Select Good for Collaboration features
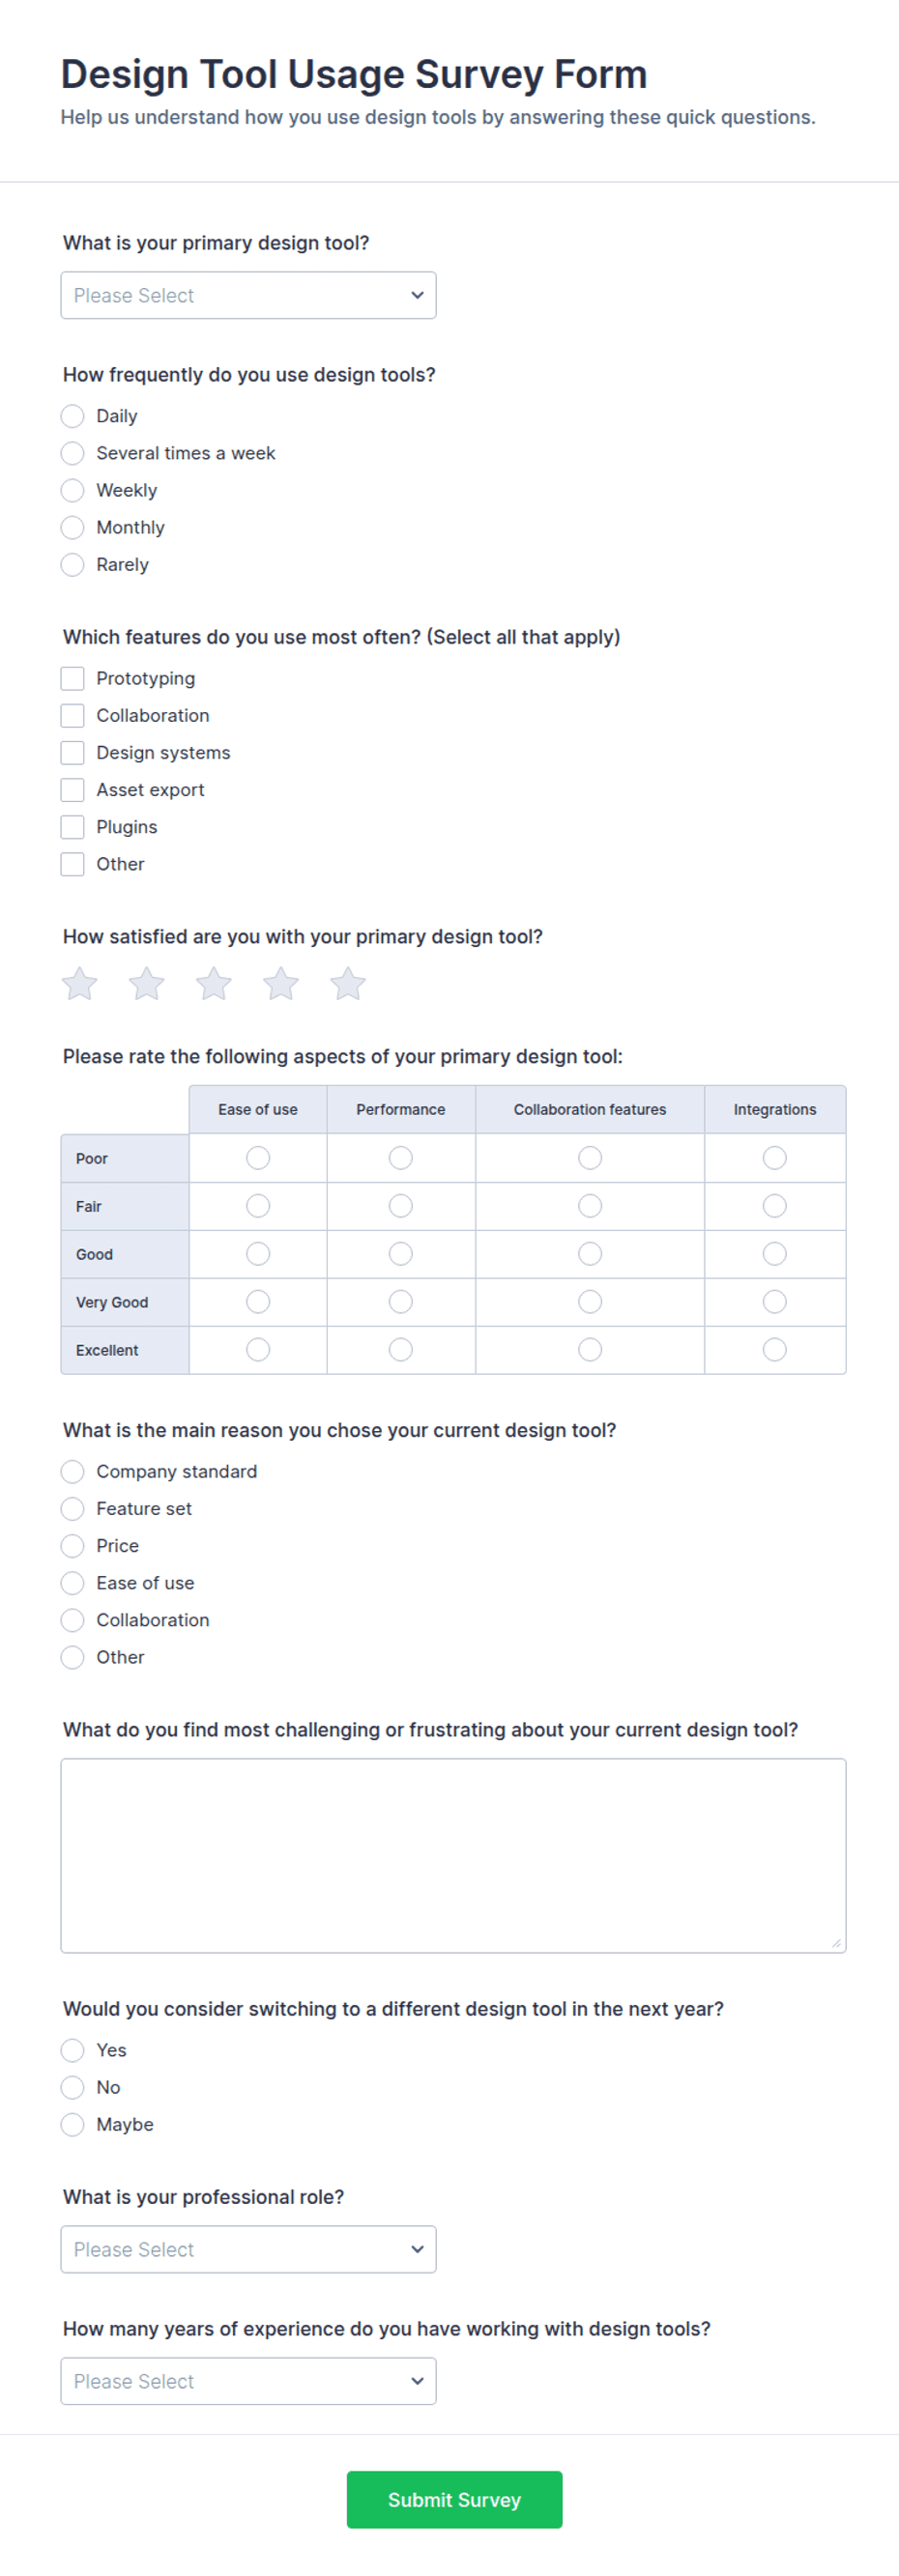The image size is (899, 2576). click(590, 1254)
